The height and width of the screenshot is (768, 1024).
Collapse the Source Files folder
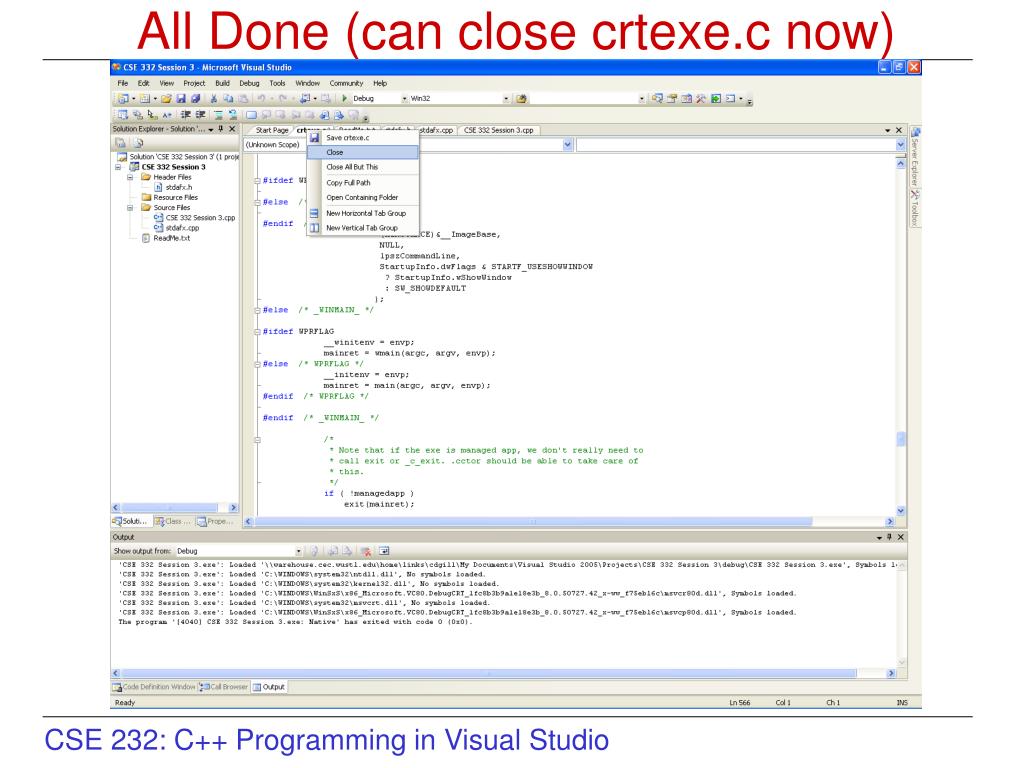point(130,208)
